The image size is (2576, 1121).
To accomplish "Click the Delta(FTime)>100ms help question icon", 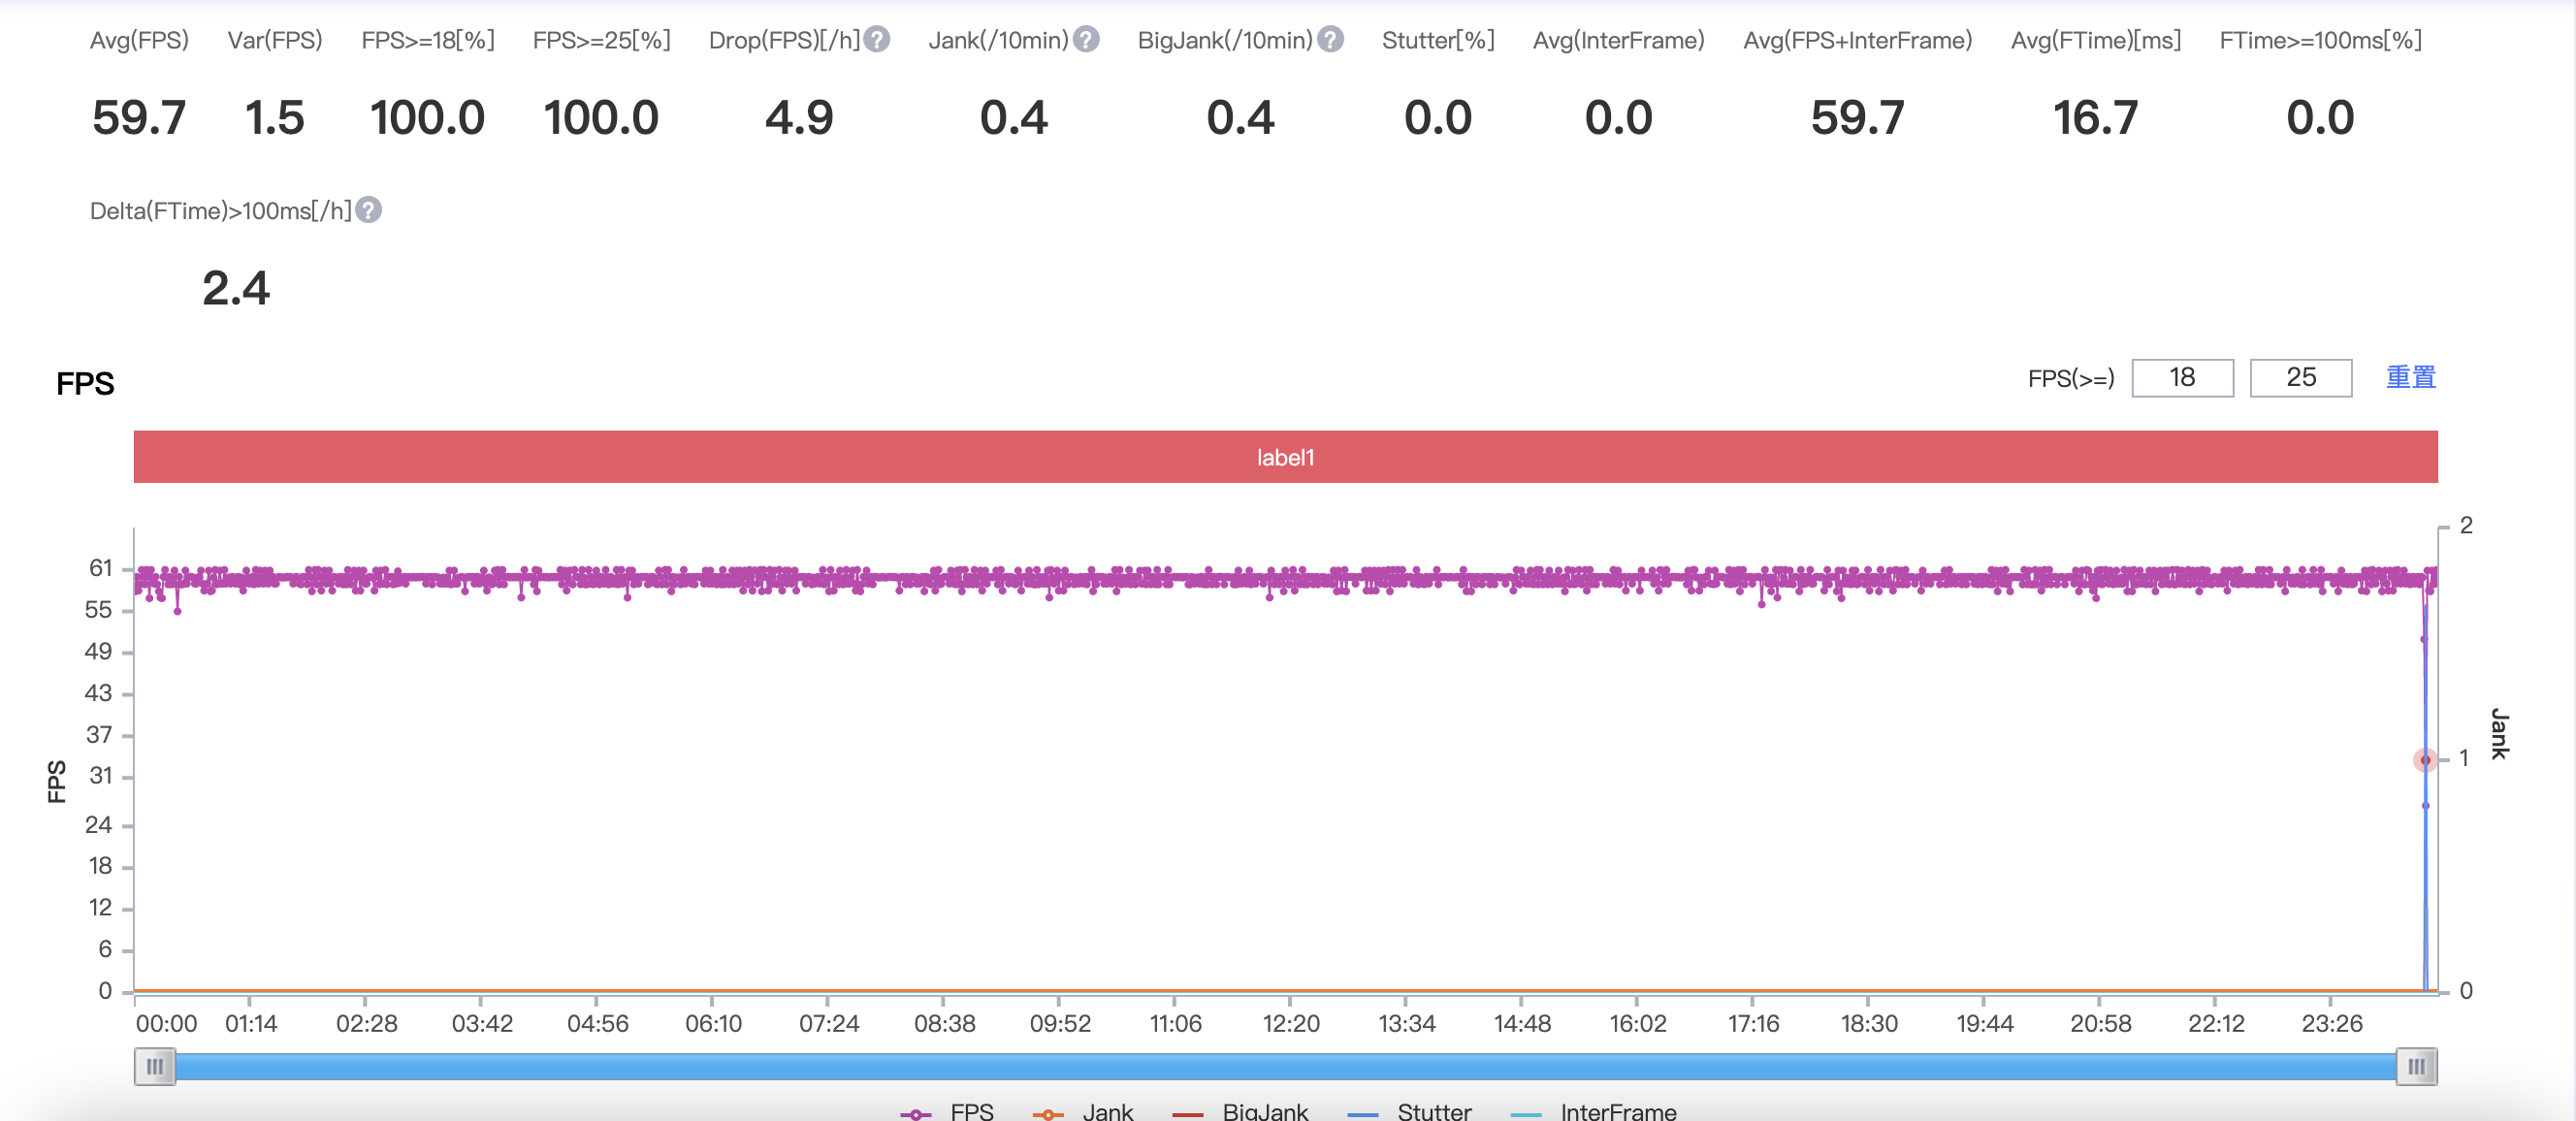I will (369, 210).
